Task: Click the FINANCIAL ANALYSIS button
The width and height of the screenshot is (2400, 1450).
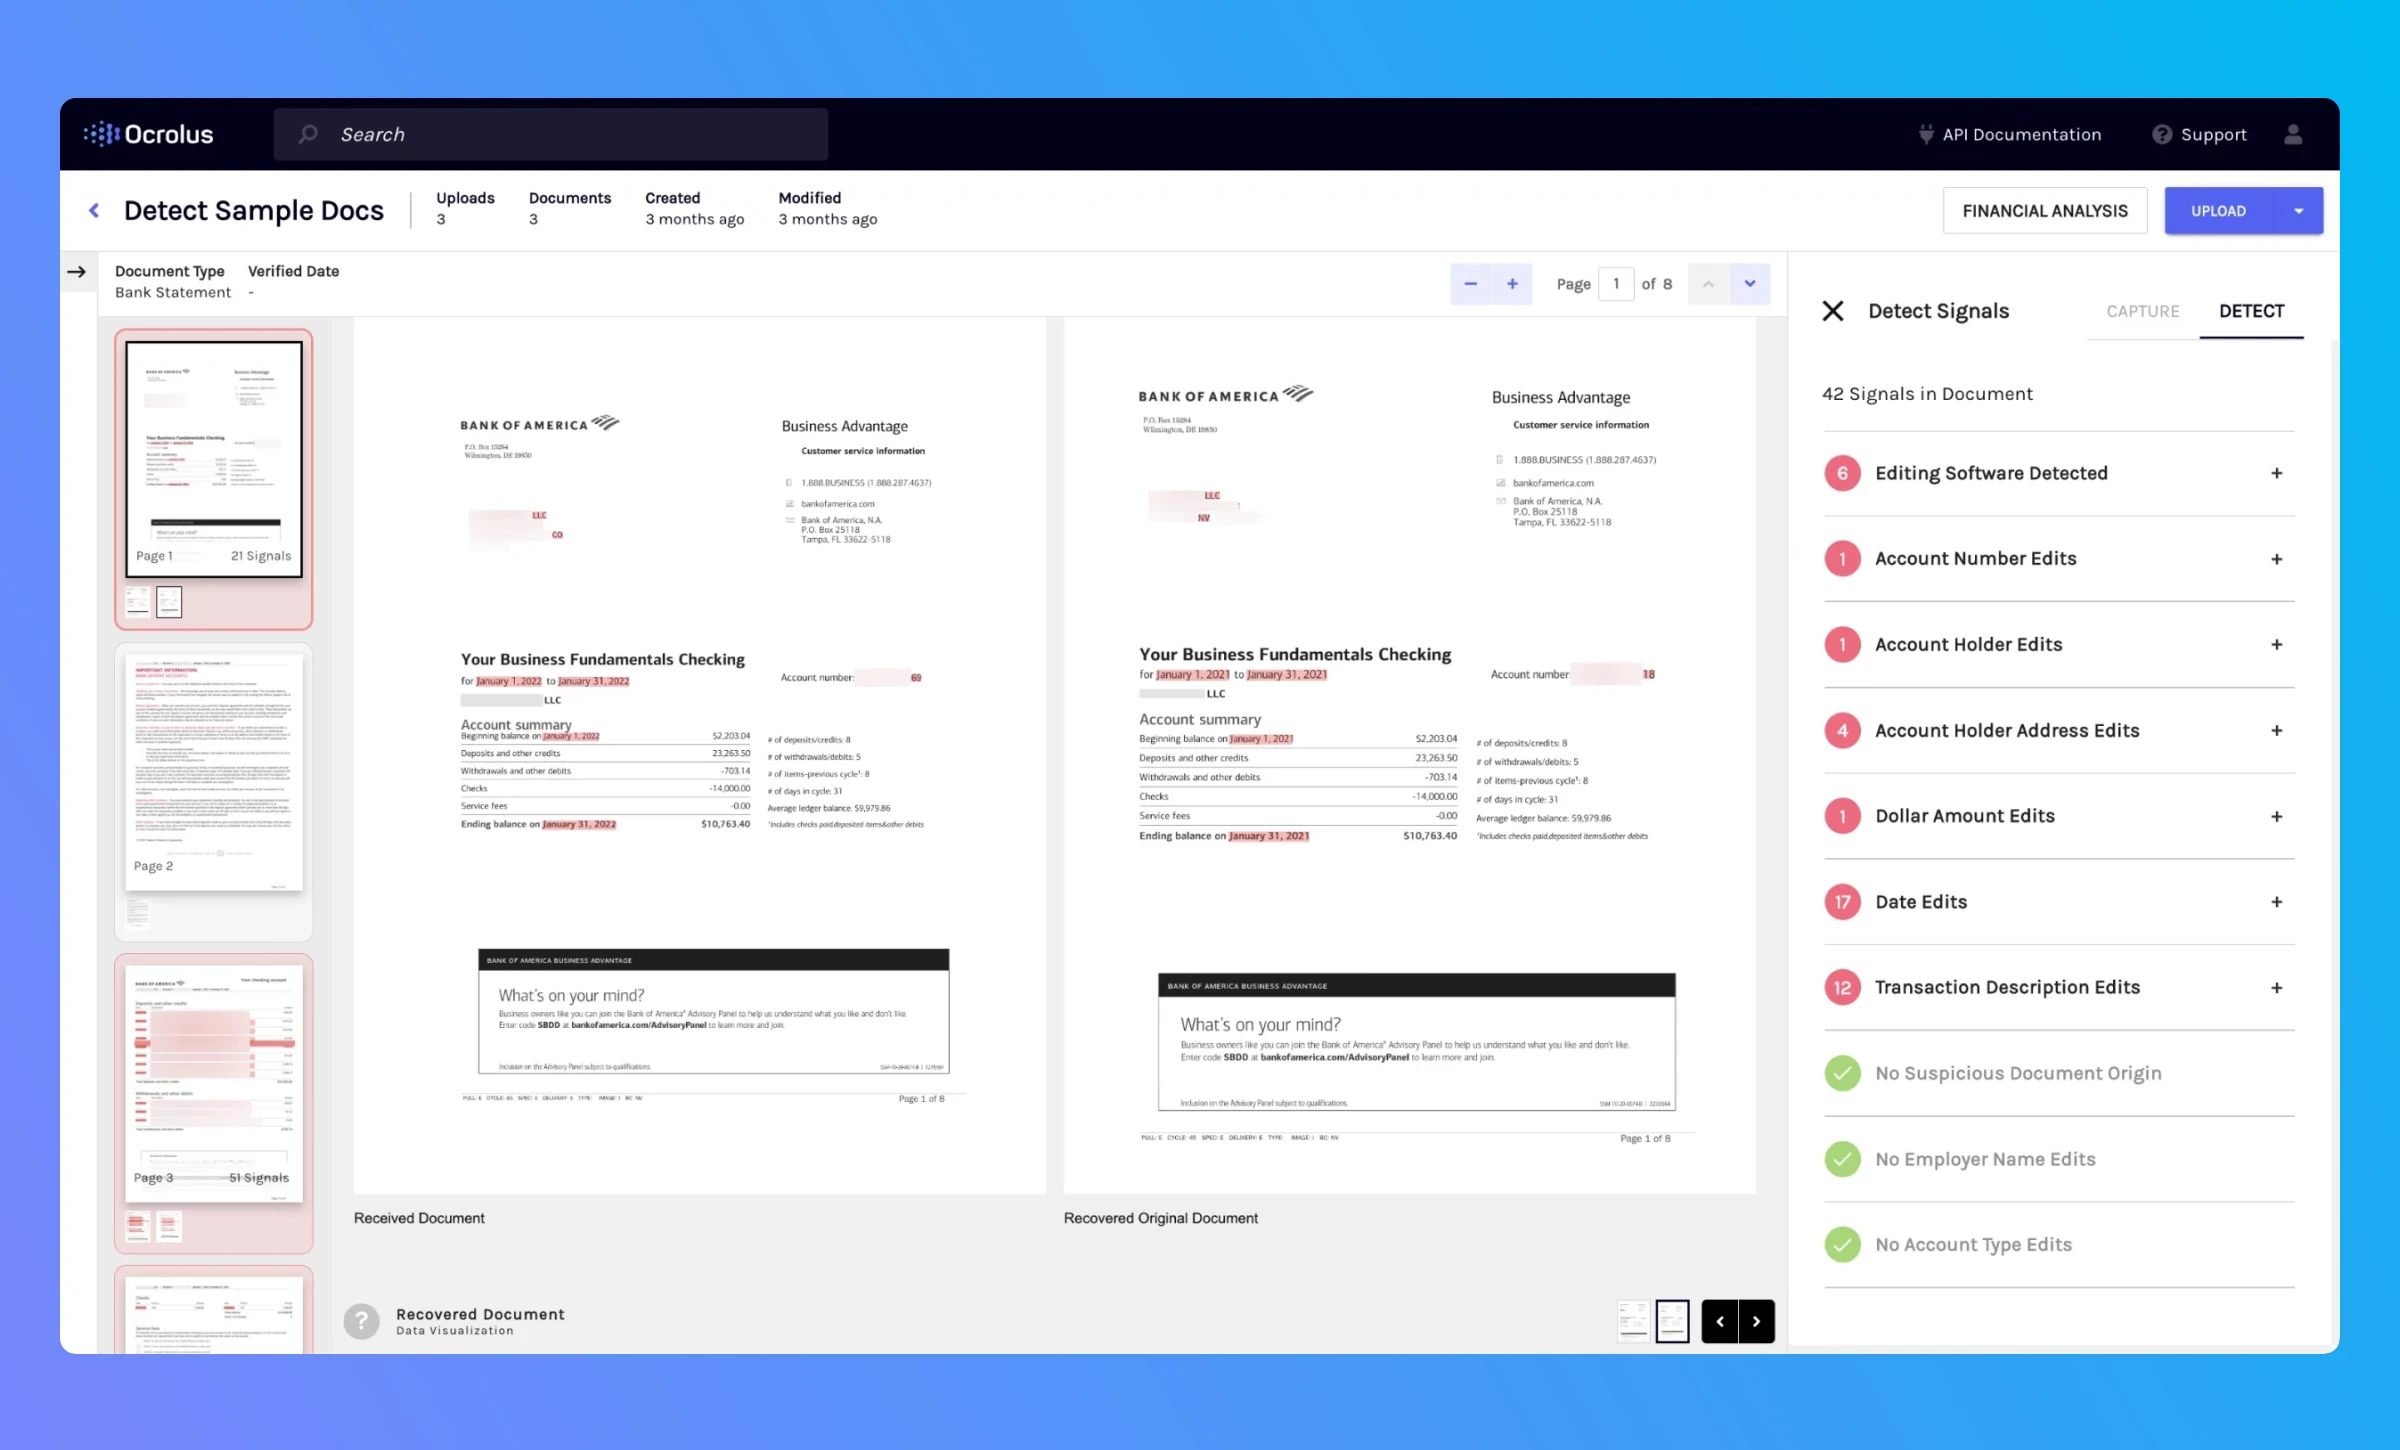Action: coord(2045,209)
